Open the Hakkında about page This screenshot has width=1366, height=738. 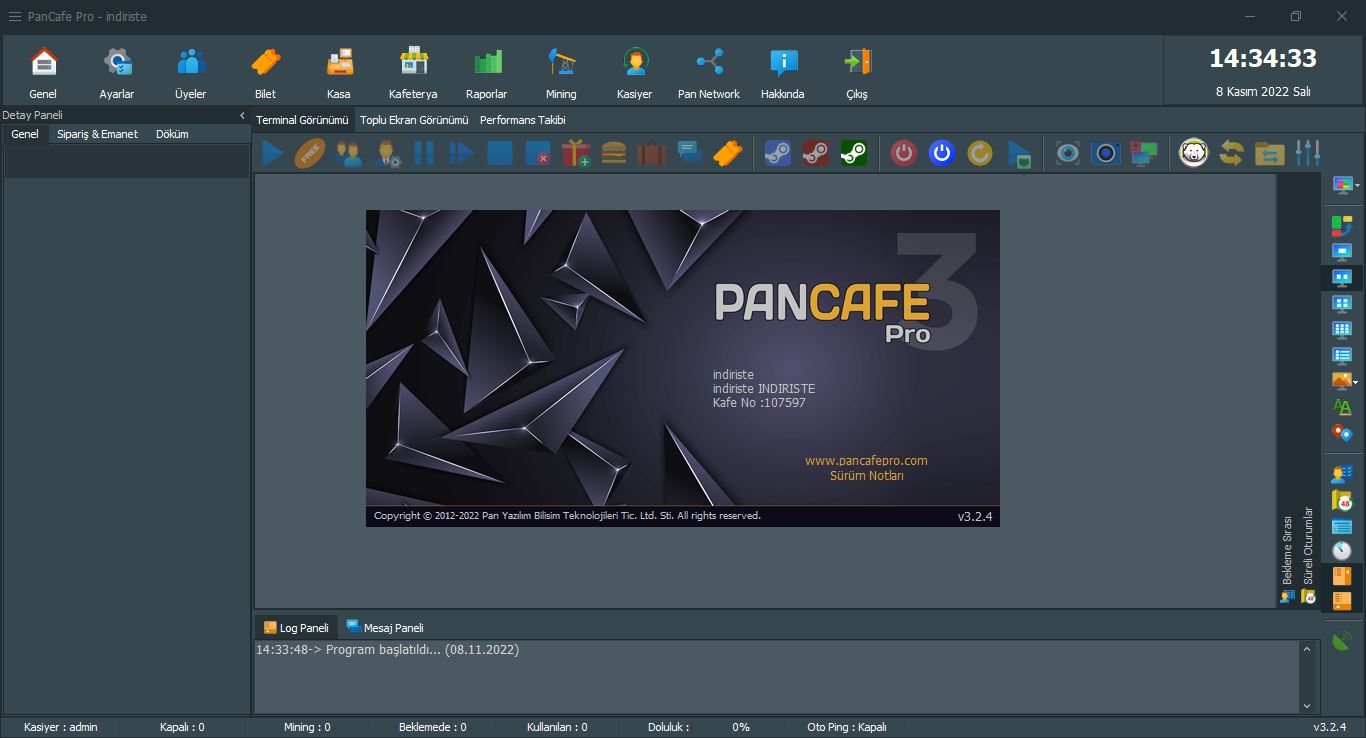(783, 73)
